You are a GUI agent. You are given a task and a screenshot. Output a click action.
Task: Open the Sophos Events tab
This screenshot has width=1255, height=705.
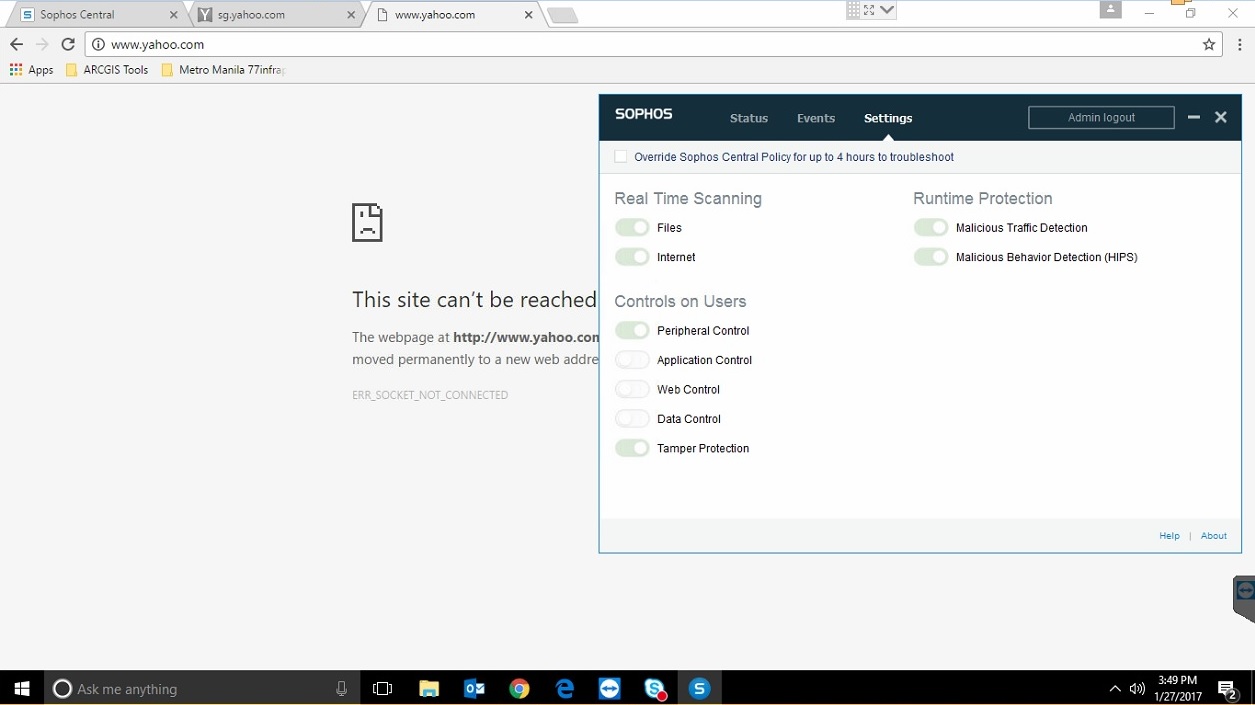pyautogui.click(x=816, y=118)
